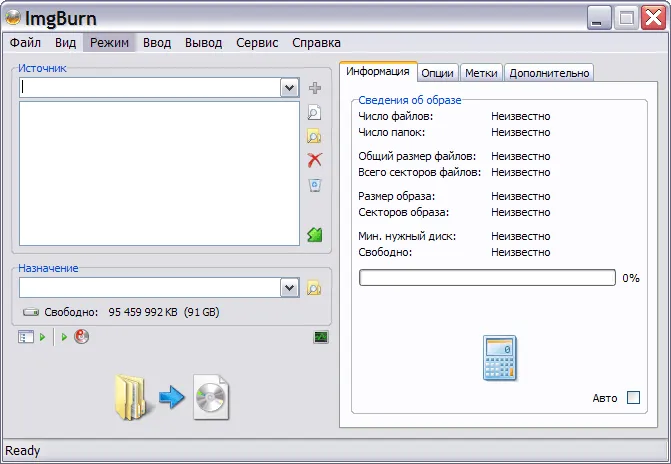Image resolution: width=671 pixels, height=464 pixels.
Task: Click the red X remove item icon
Action: 315,160
